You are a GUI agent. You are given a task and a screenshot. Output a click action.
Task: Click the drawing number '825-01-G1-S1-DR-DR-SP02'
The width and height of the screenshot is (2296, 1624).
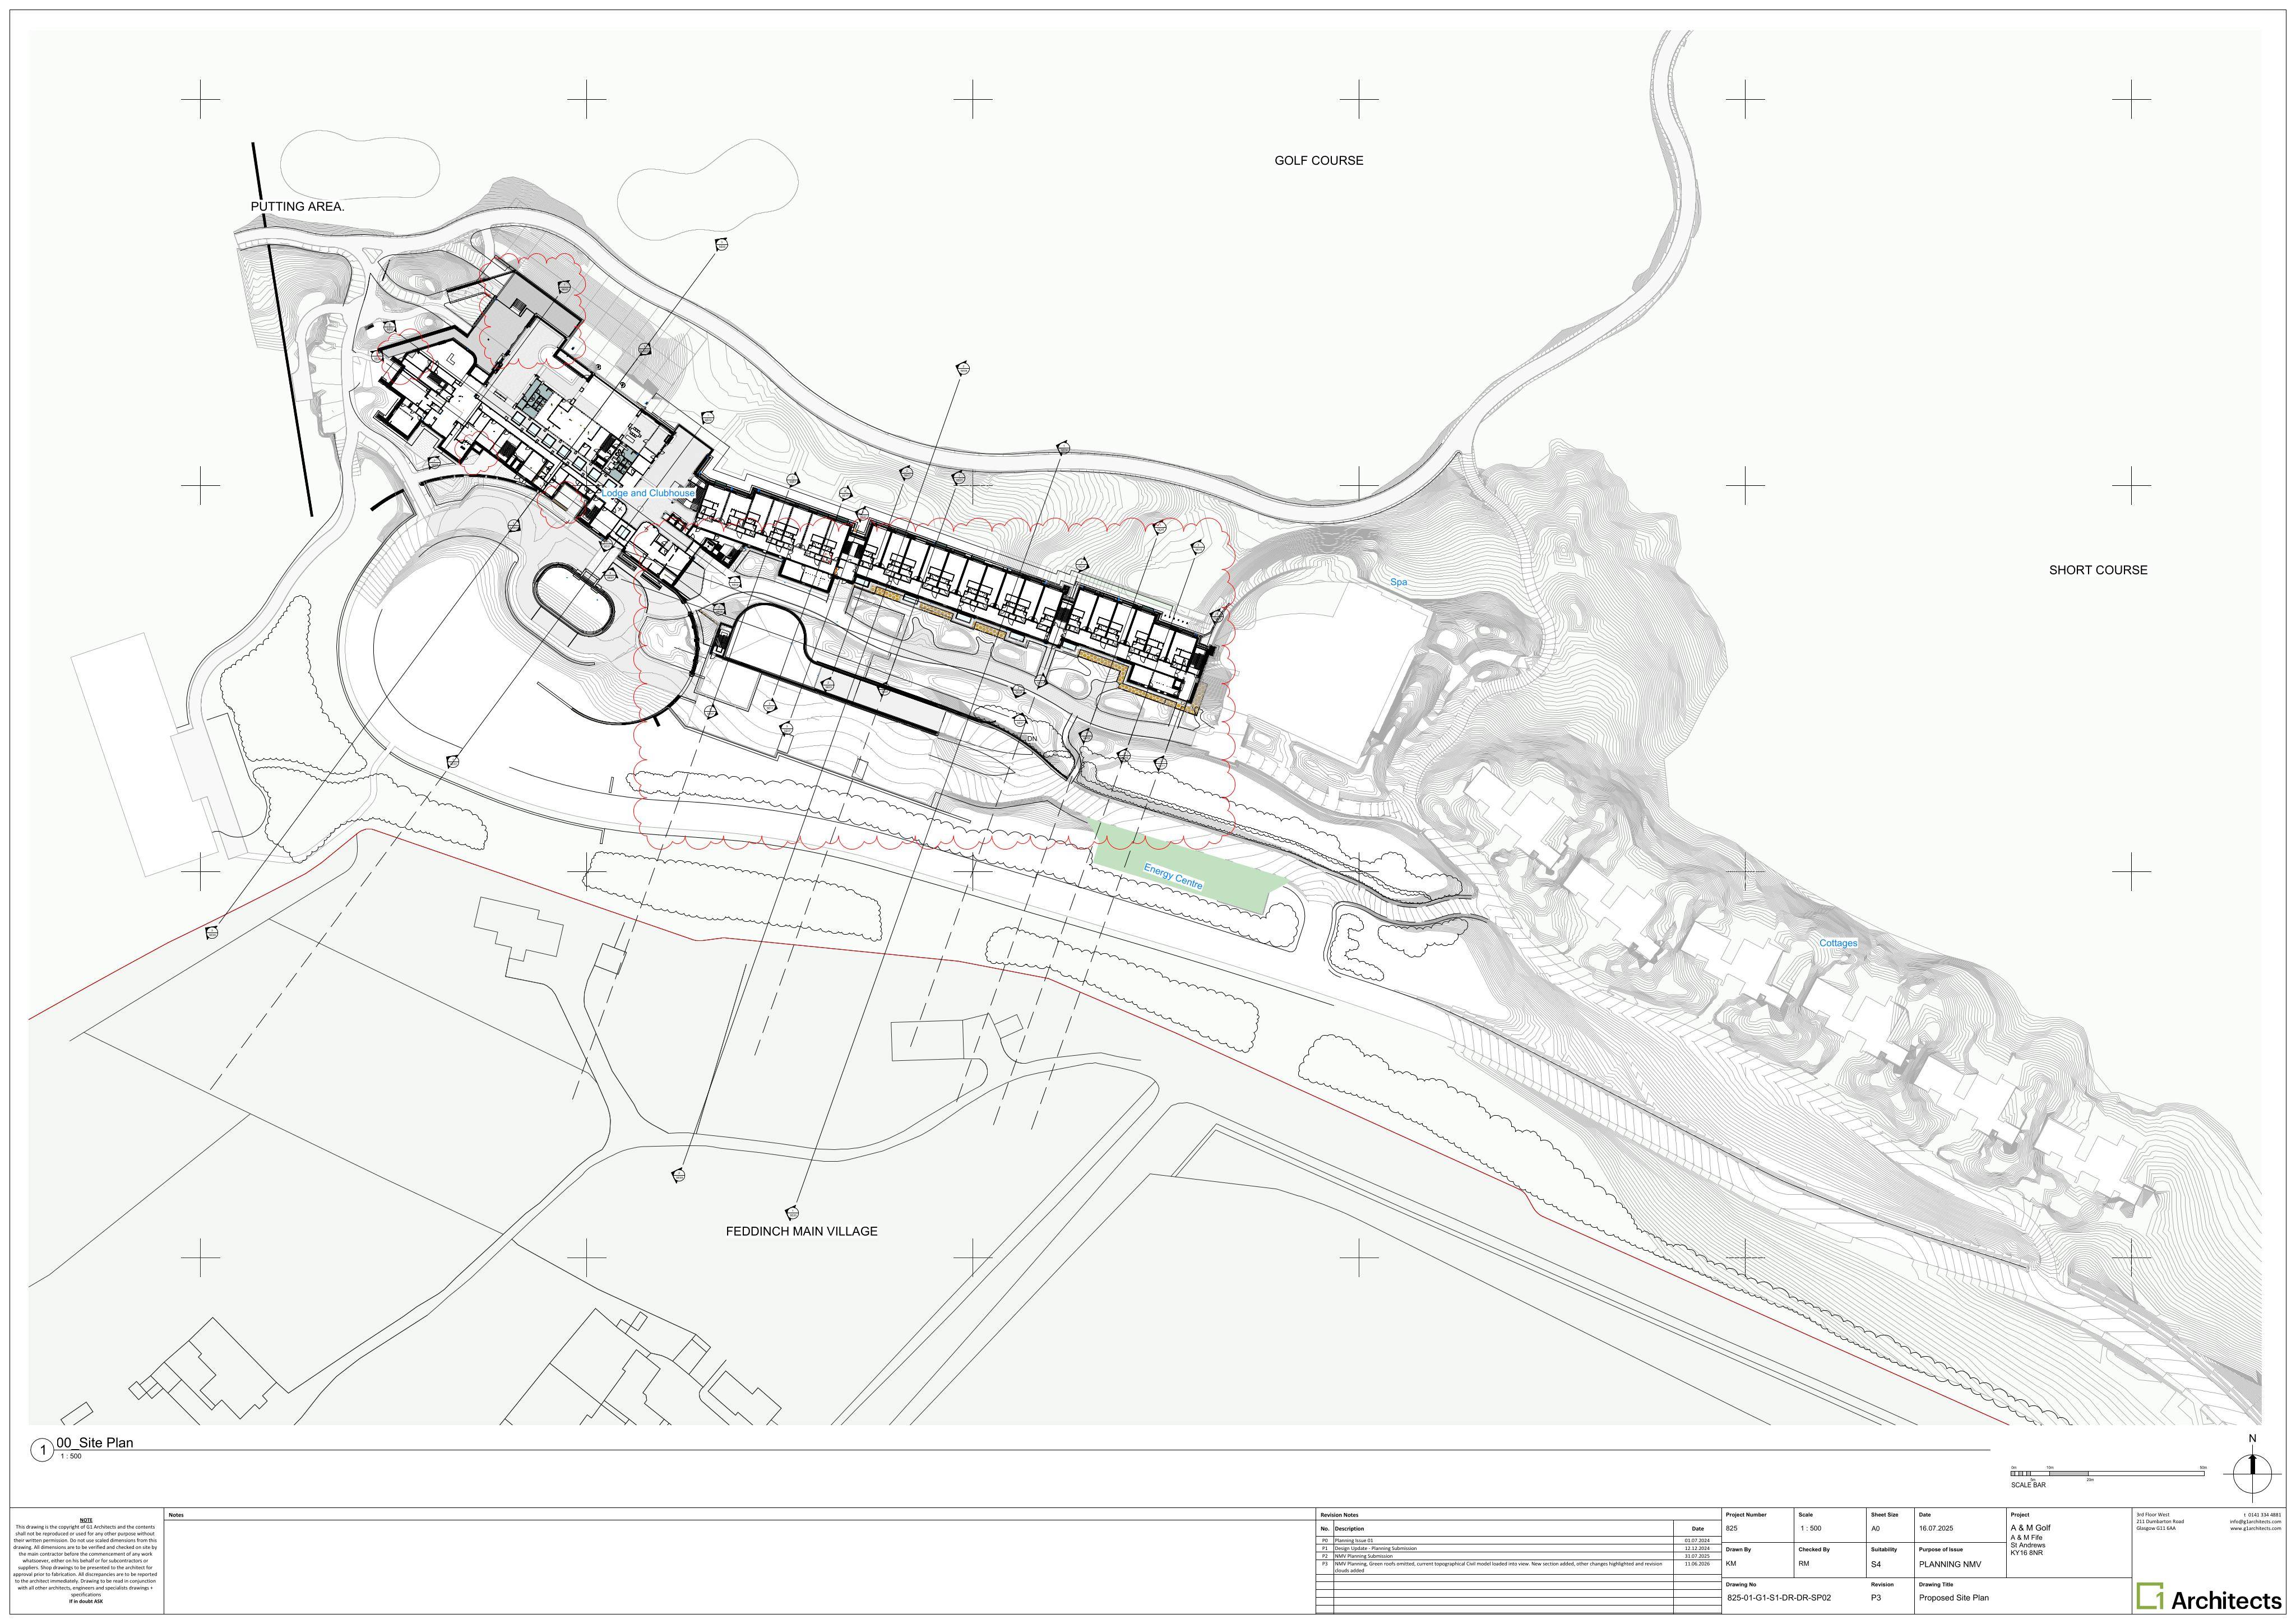[1779, 1597]
